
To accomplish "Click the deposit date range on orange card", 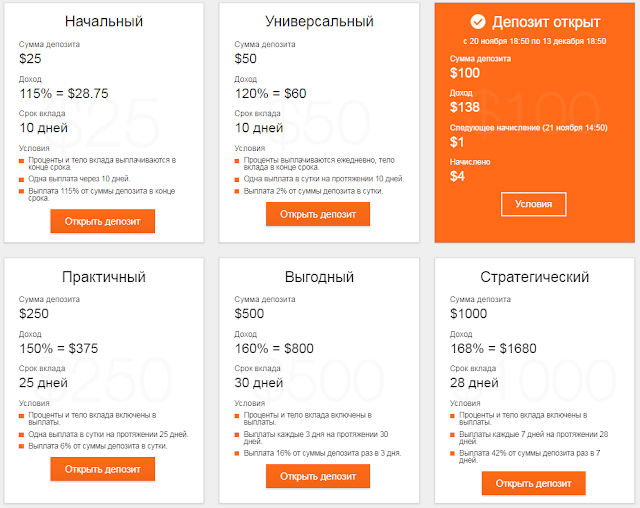I will (534, 41).
